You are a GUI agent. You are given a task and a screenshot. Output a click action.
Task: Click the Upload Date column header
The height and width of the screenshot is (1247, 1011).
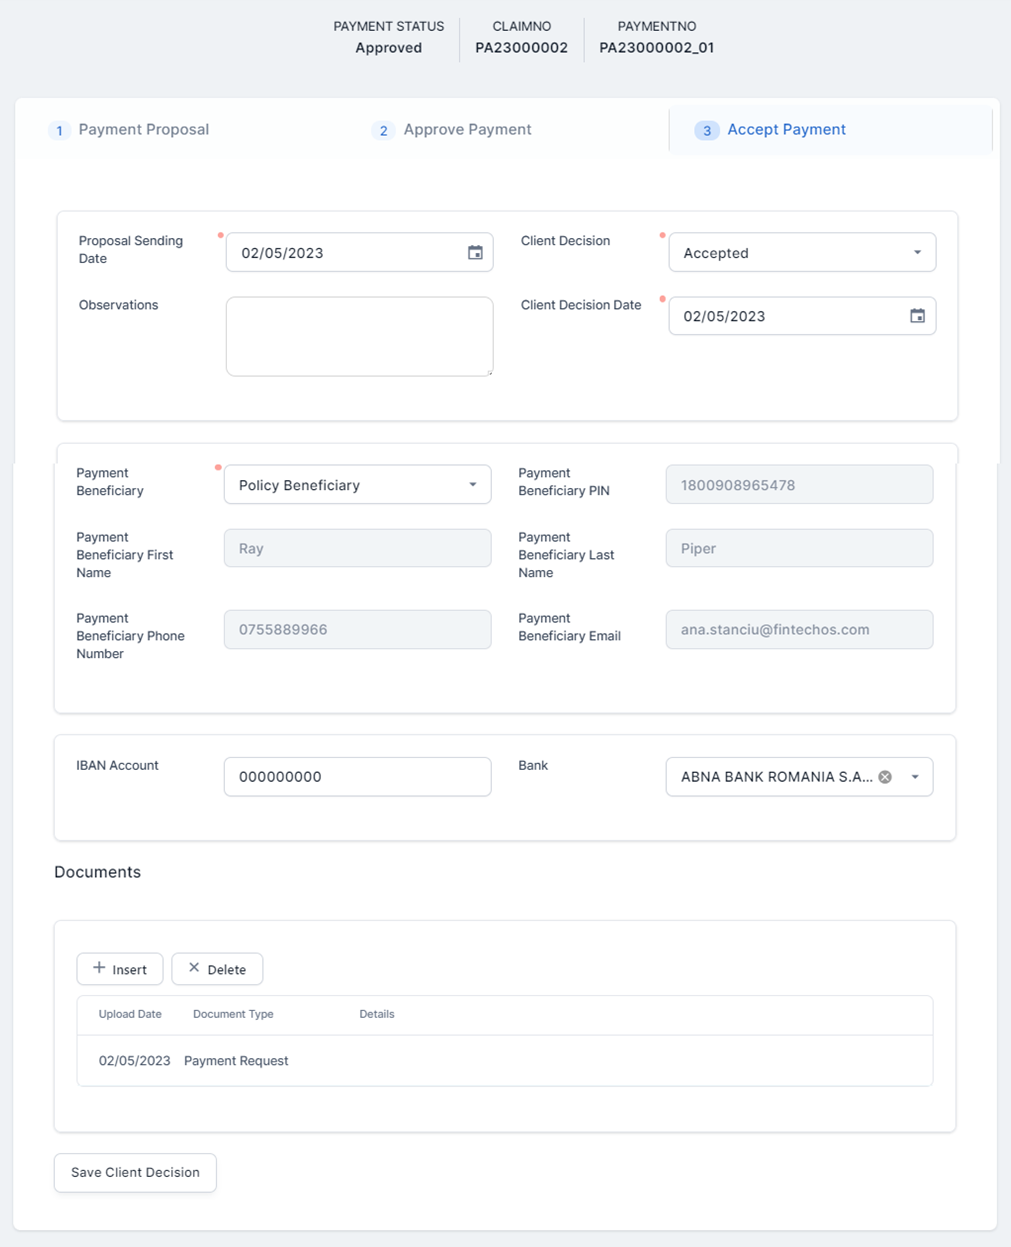[130, 1014]
